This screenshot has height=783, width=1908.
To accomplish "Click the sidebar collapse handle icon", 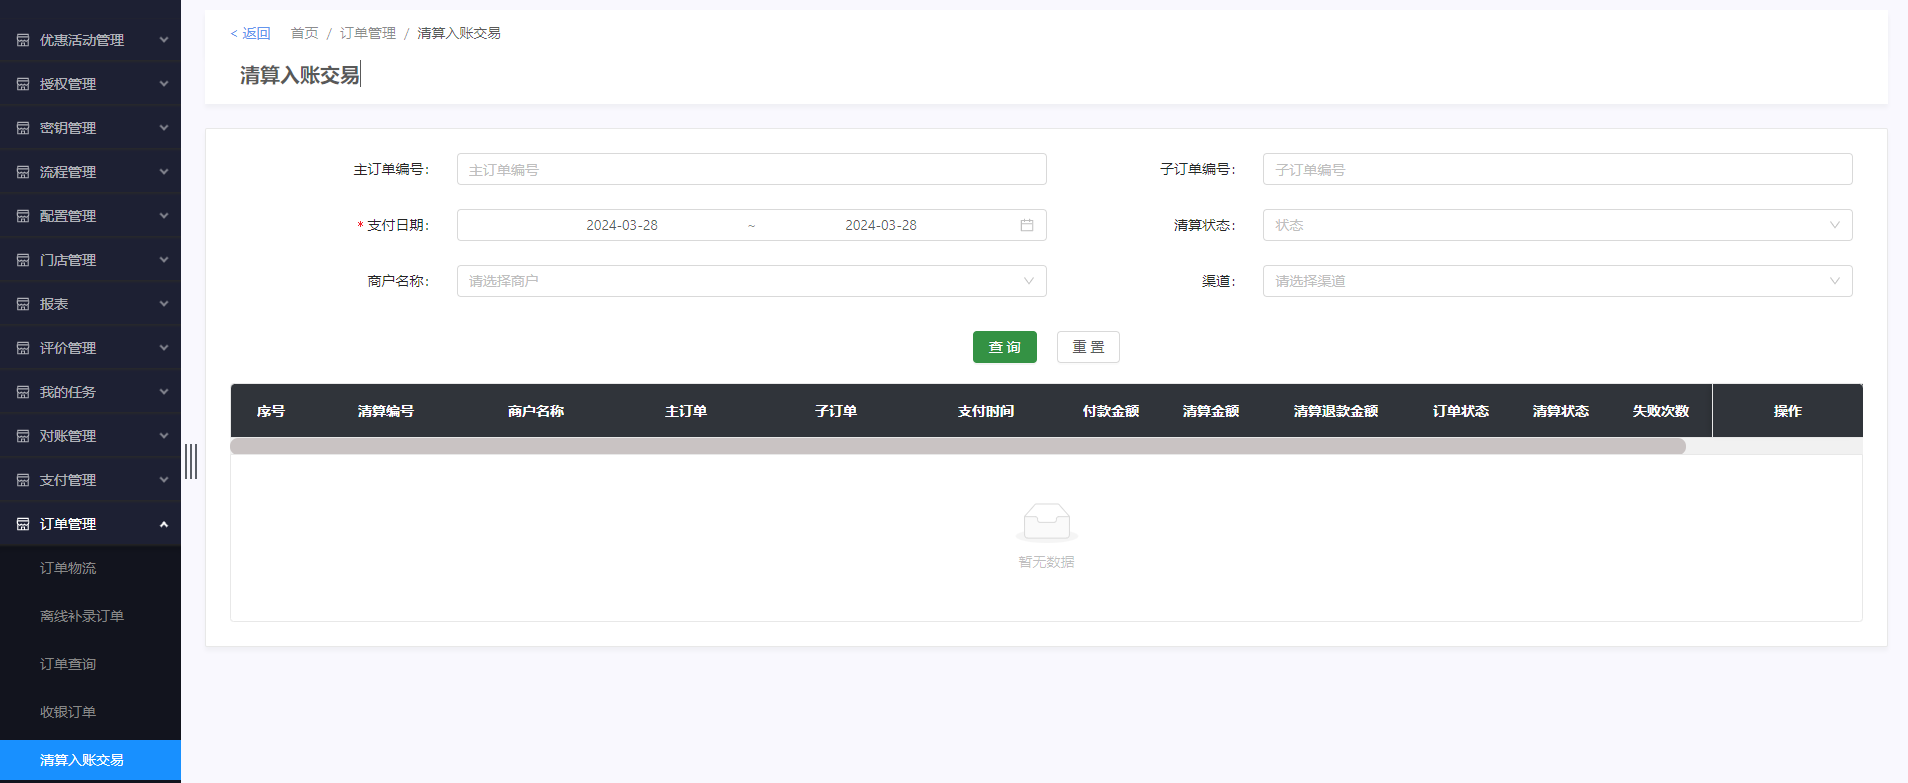I will pos(191,461).
